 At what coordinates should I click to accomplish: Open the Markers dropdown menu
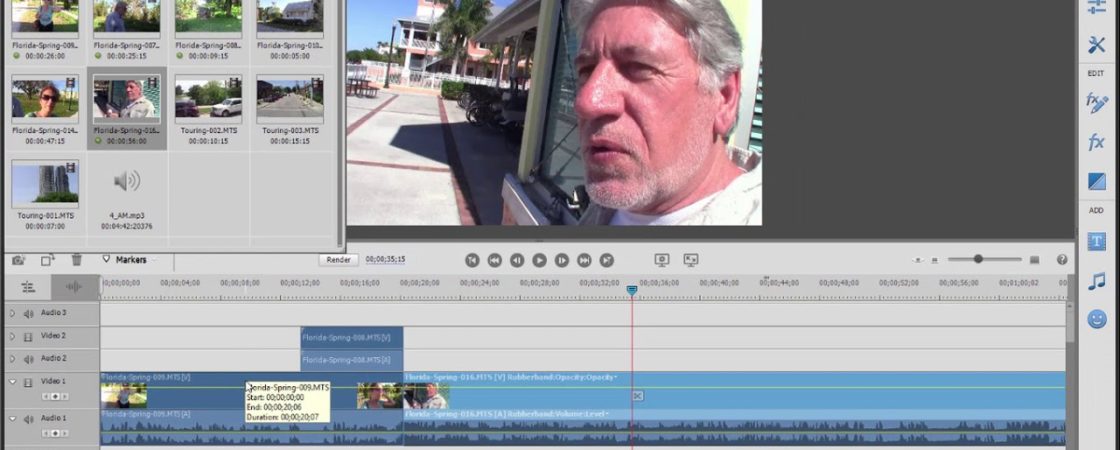click(129, 260)
